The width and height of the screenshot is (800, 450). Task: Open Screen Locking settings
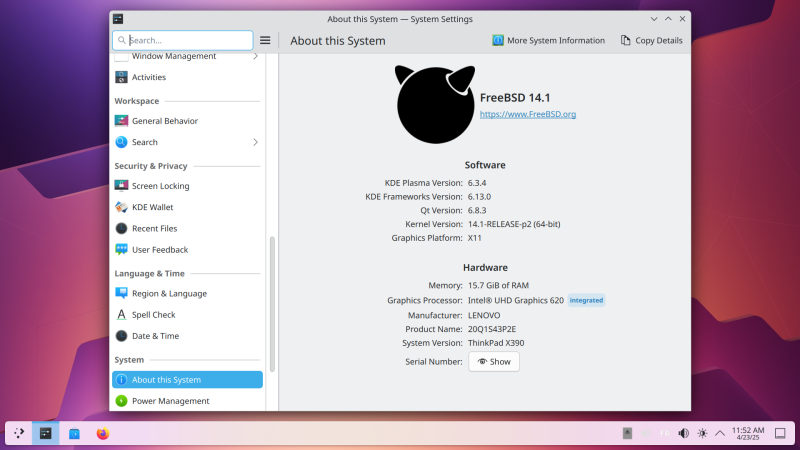(x=187, y=186)
